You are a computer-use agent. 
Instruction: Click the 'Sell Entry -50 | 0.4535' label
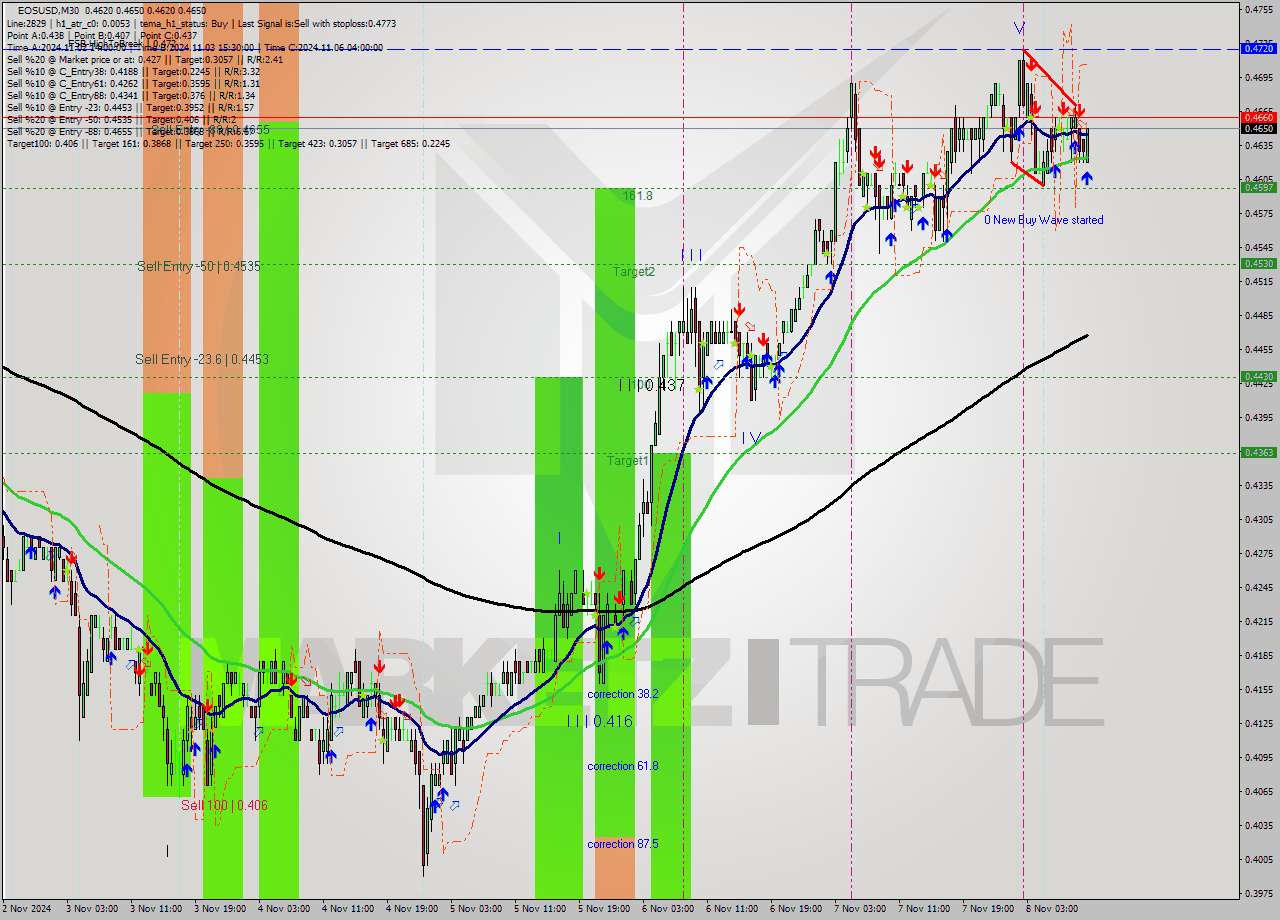pos(198,267)
